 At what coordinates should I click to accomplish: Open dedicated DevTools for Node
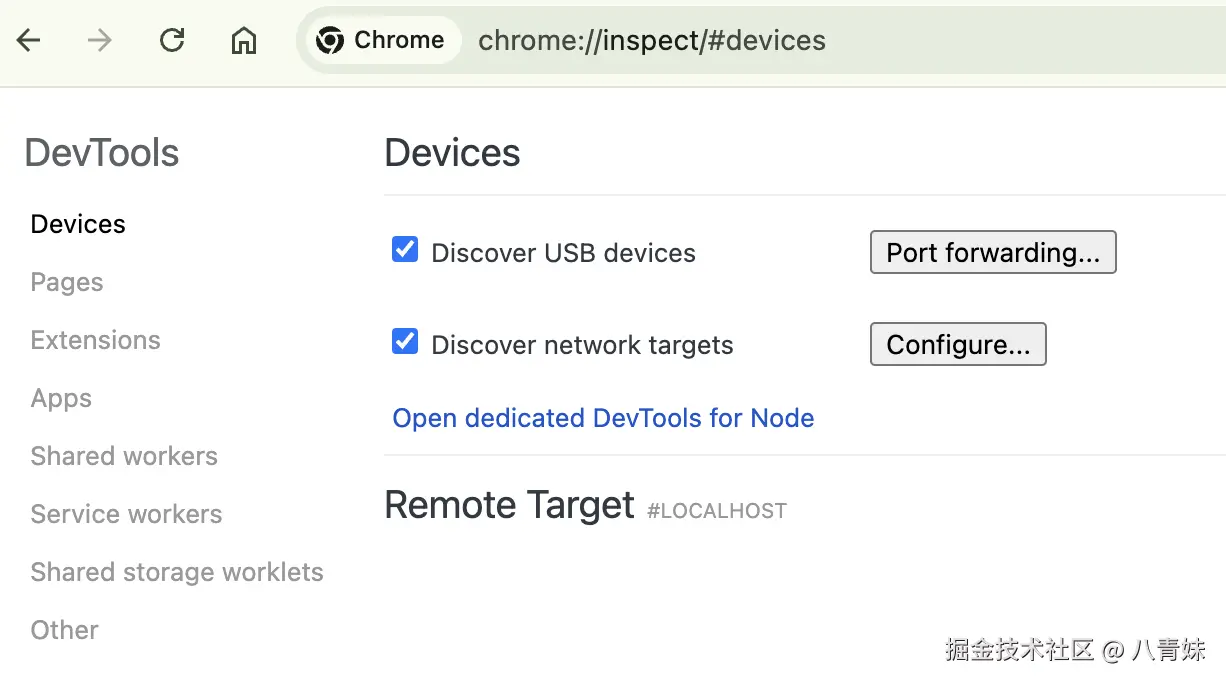click(x=603, y=418)
